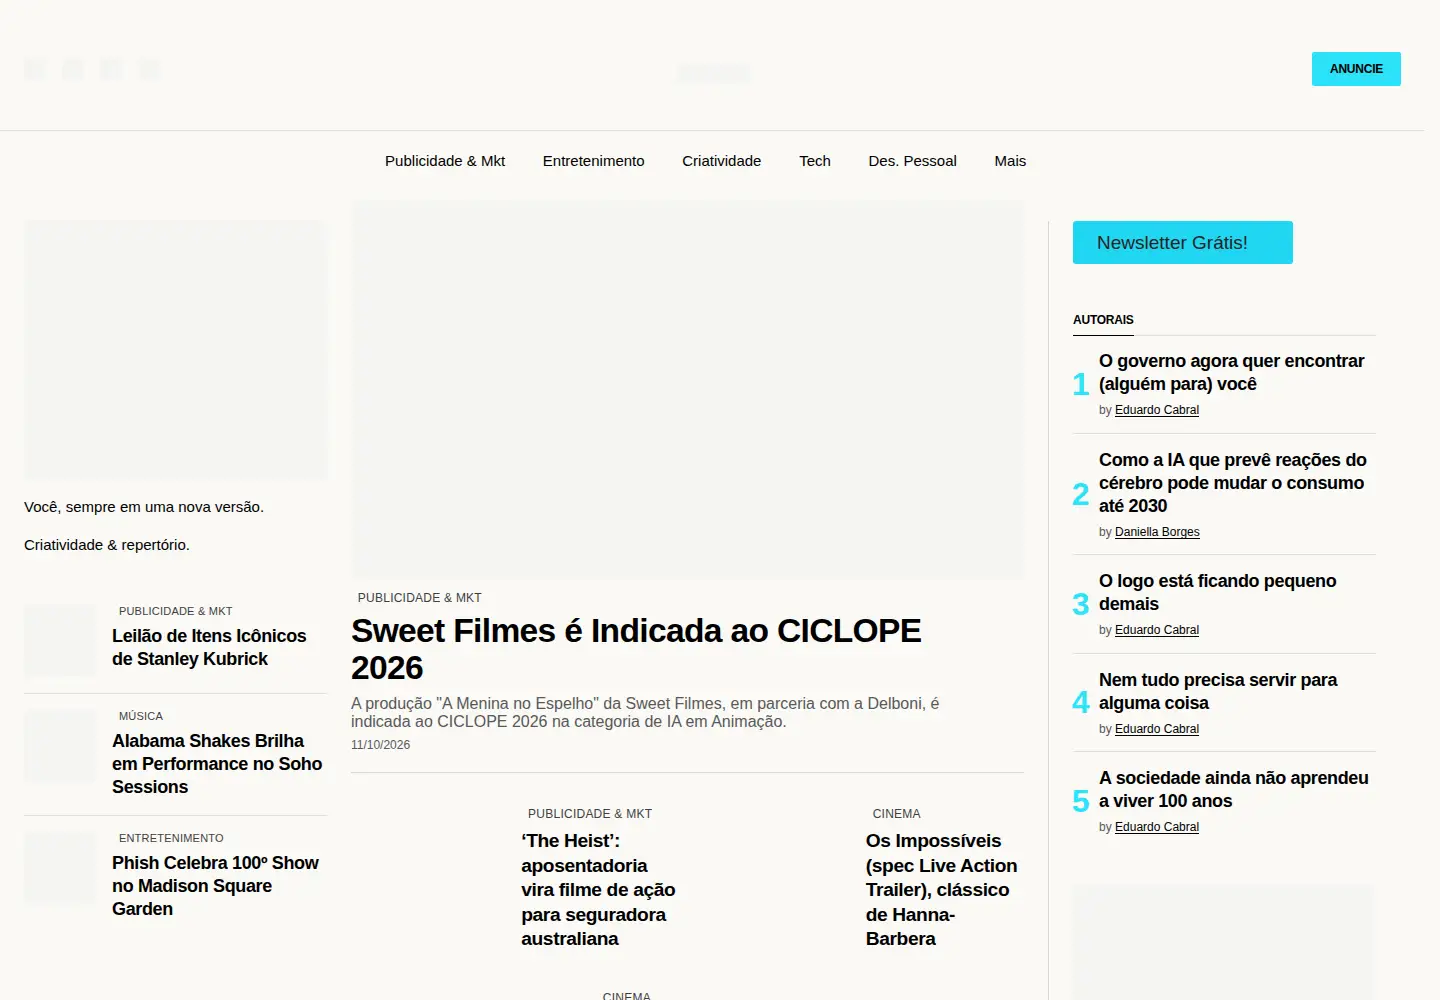Click the ranking number 3 in Autorais
The width and height of the screenshot is (1440, 1000).
pos(1080,604)
